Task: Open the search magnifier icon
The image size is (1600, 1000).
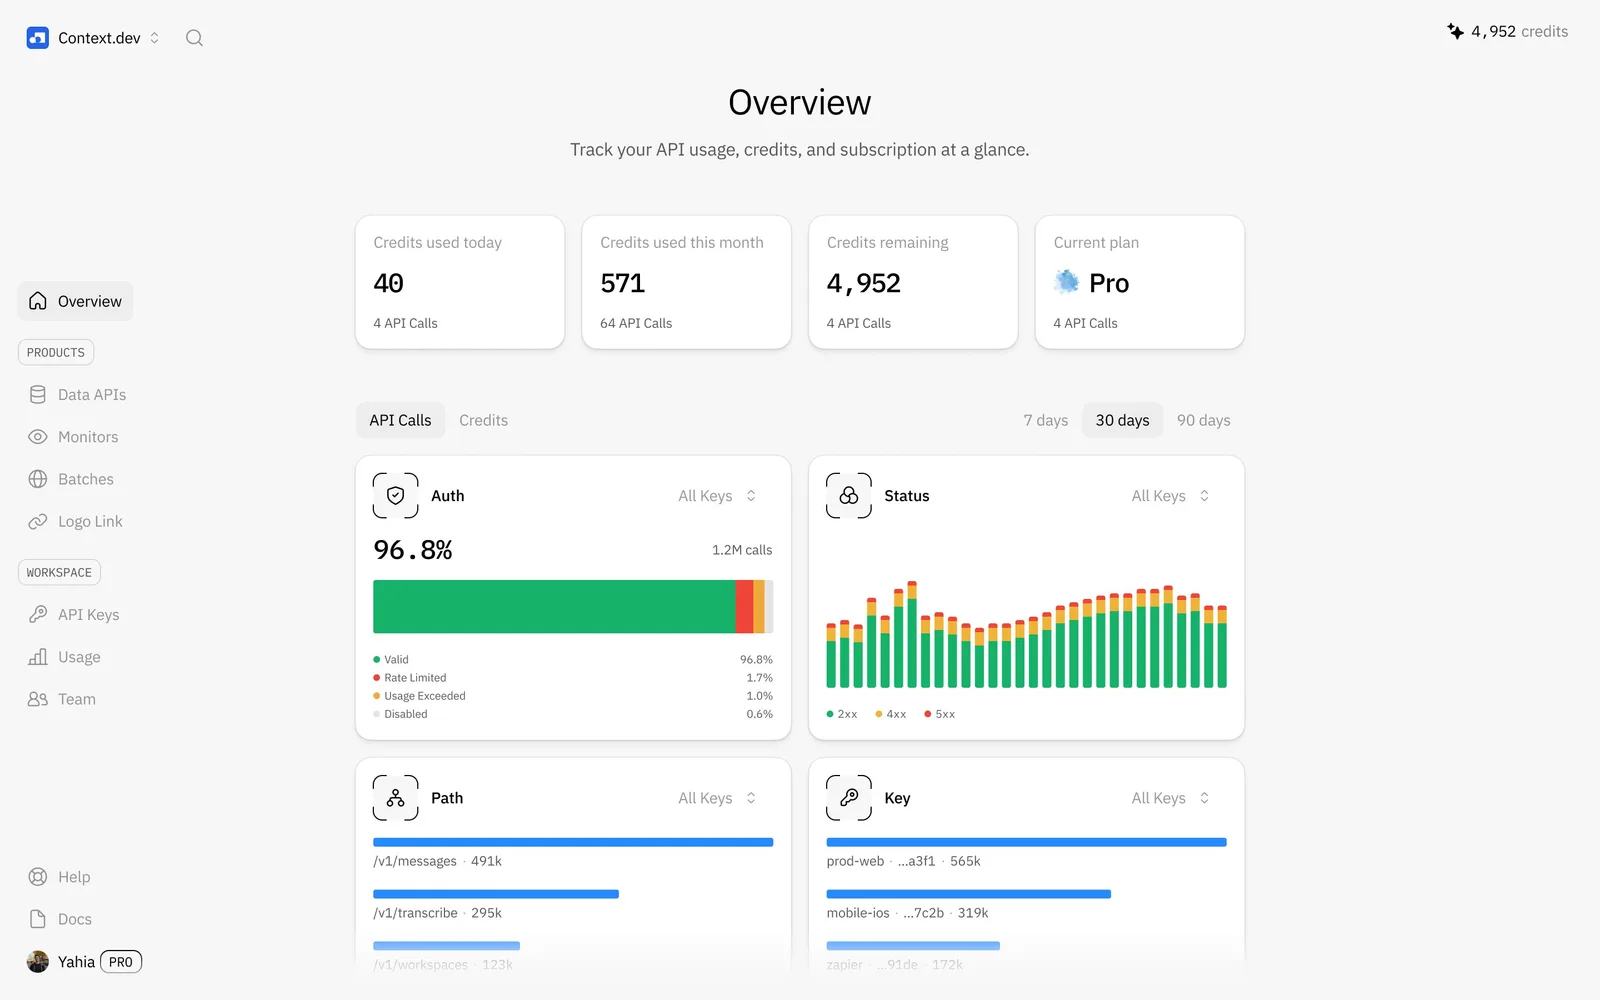Action: click(x=194, y=38)
